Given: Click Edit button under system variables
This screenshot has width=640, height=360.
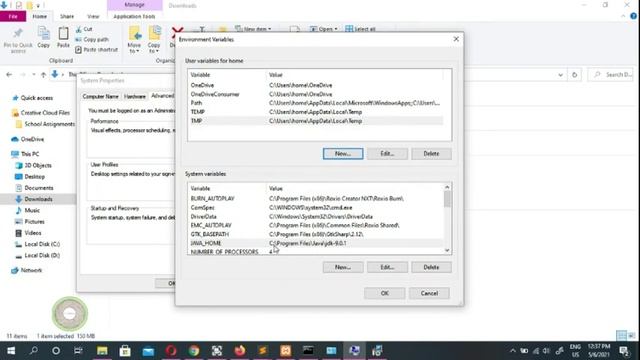Looking at the screenshot, I should [387, 267].
